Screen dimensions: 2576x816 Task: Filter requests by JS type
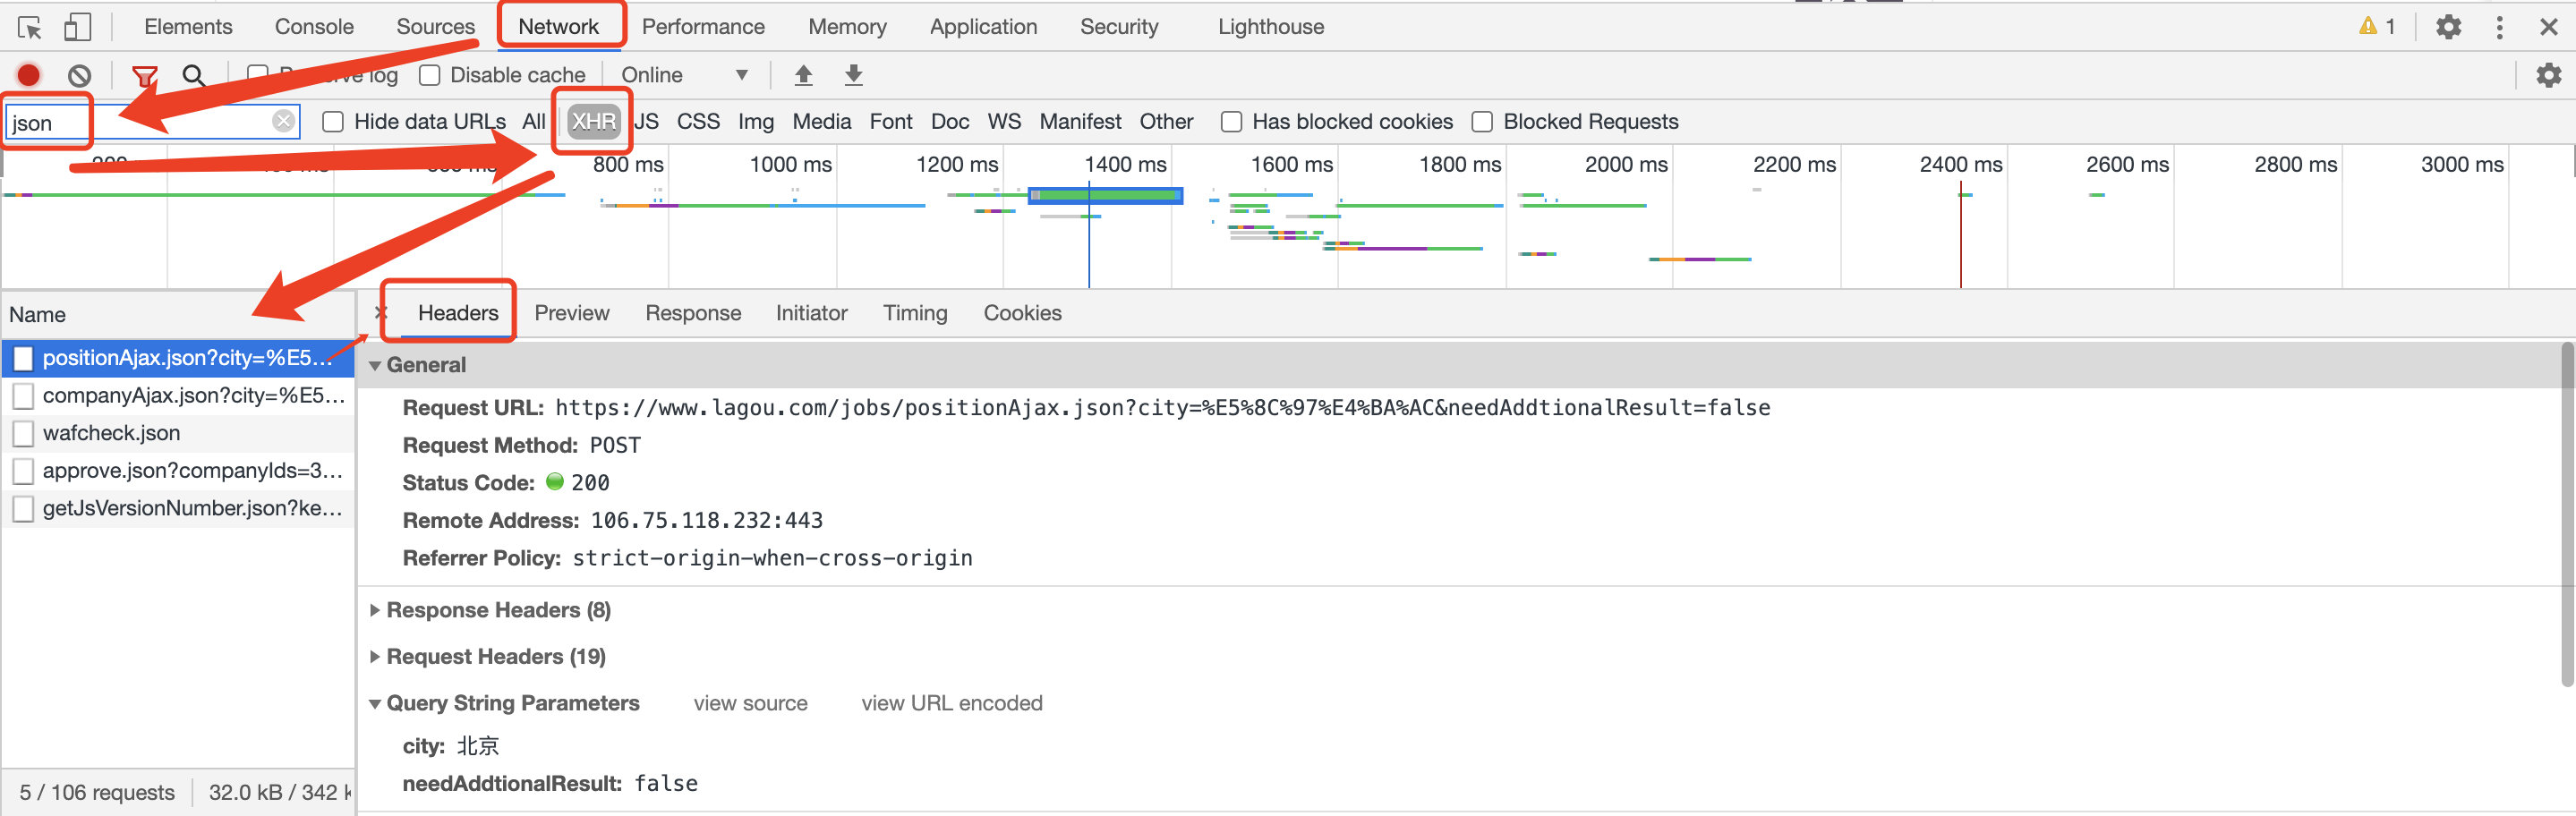[647, 122]
